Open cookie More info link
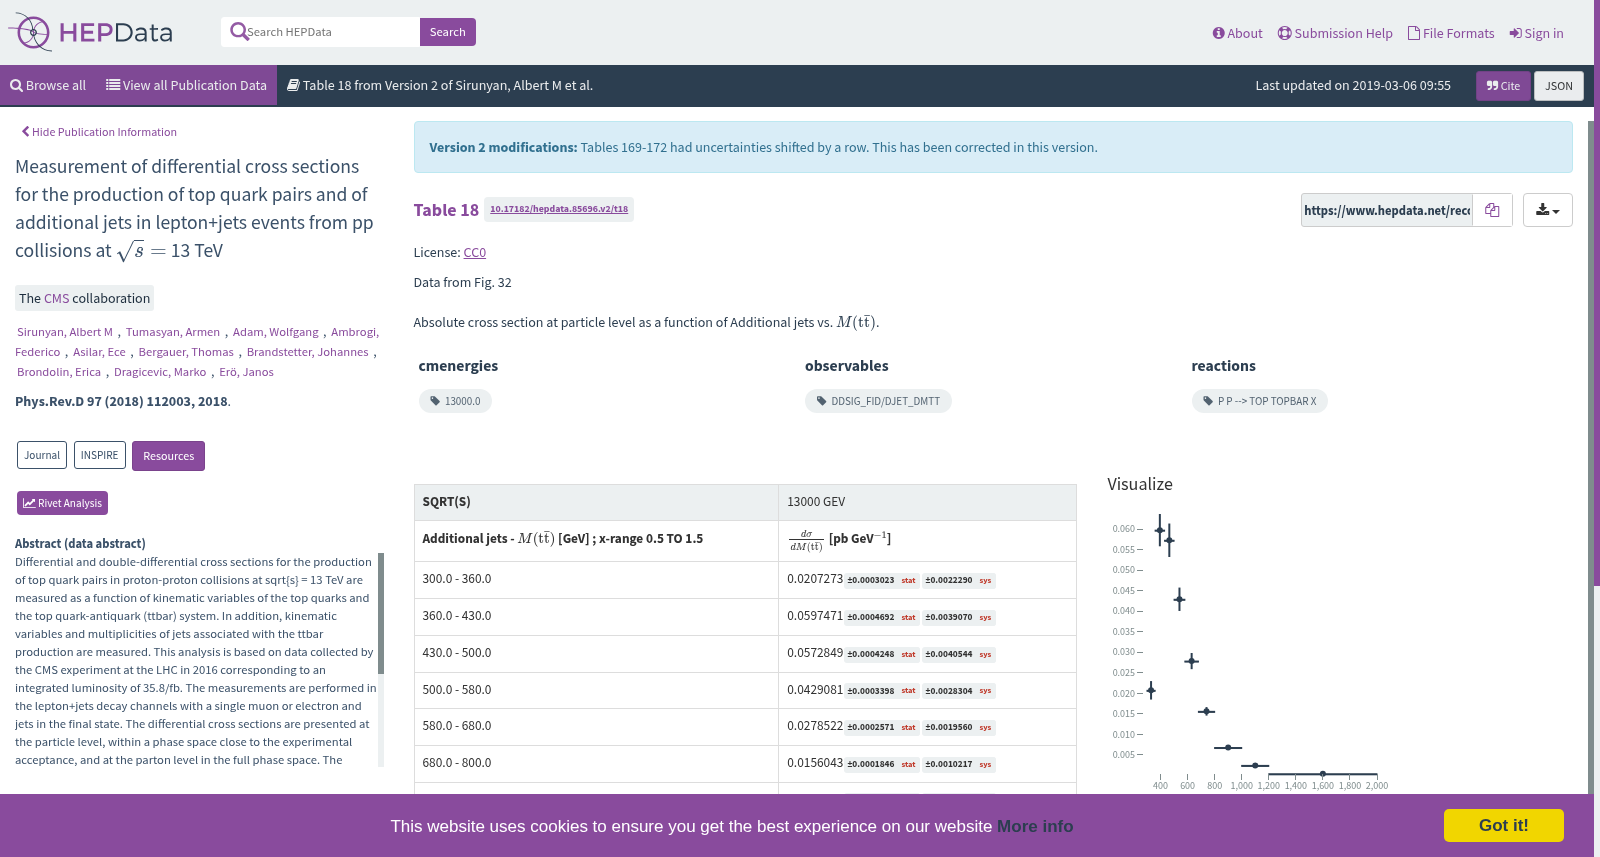Viewport: 1600px width, 857px height. point(1035,826)
